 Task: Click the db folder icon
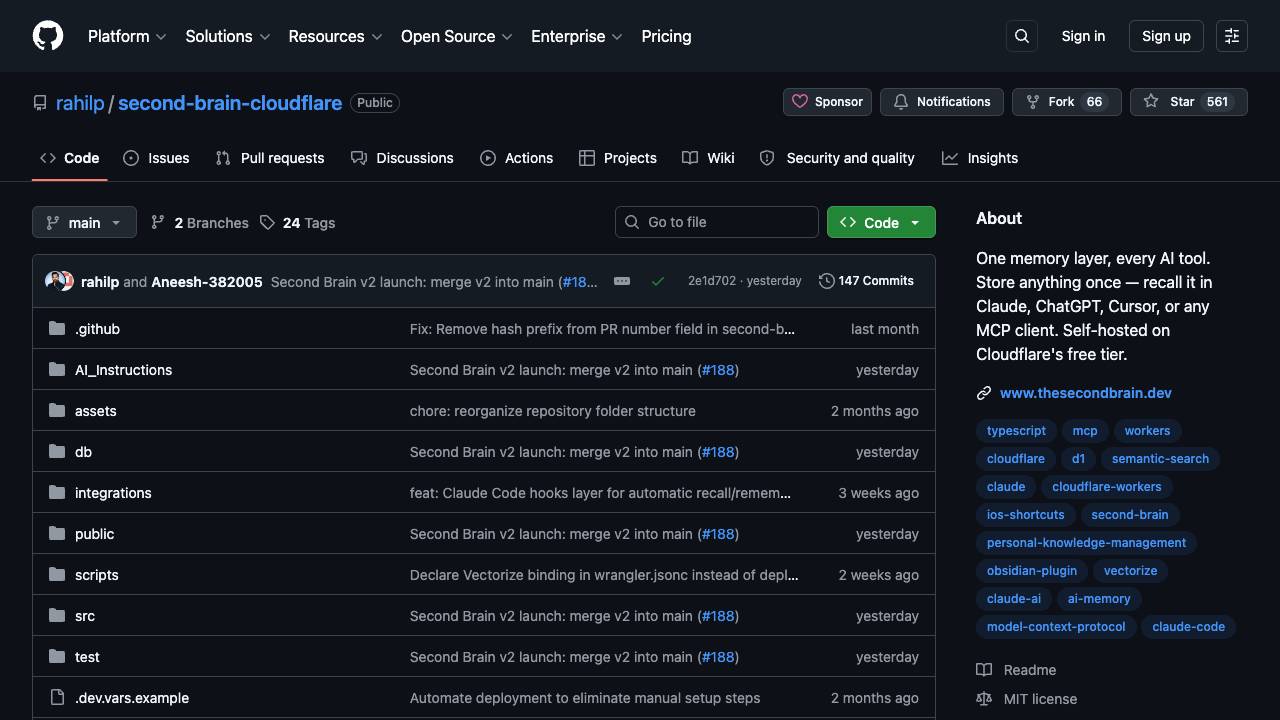click(57, 452)
